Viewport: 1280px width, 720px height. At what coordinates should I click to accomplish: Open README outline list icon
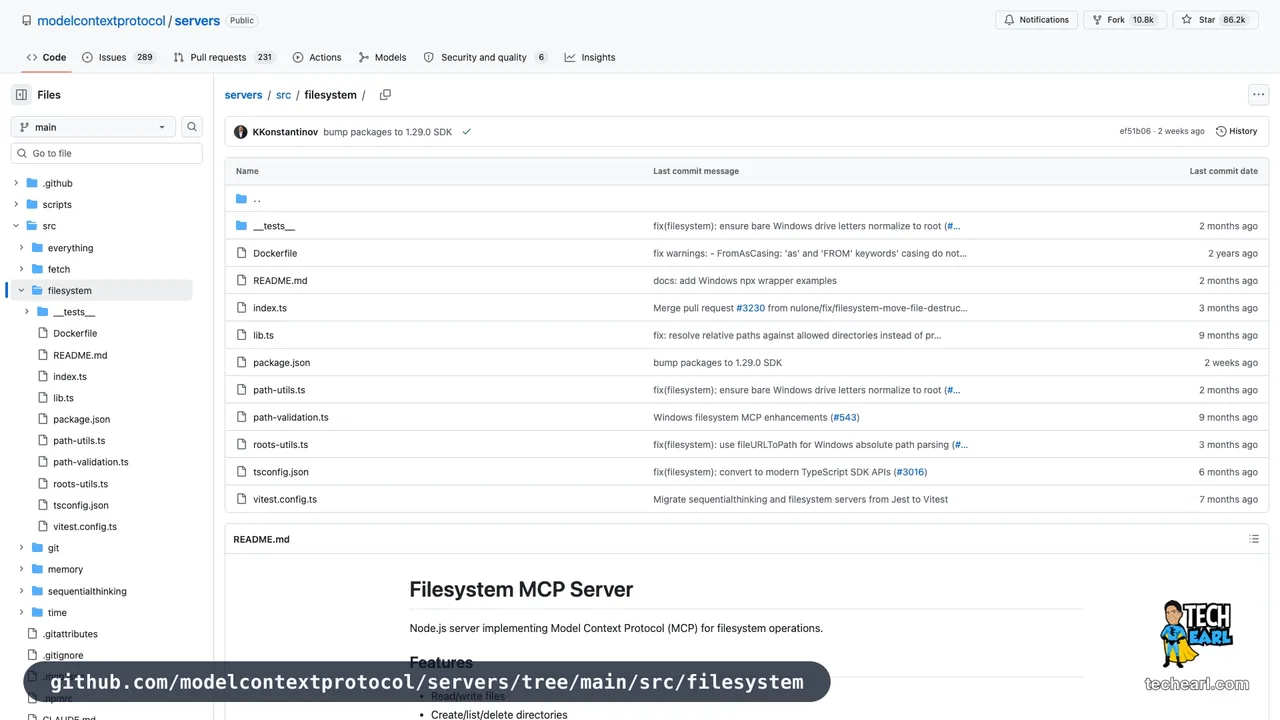pos(1254,539)
